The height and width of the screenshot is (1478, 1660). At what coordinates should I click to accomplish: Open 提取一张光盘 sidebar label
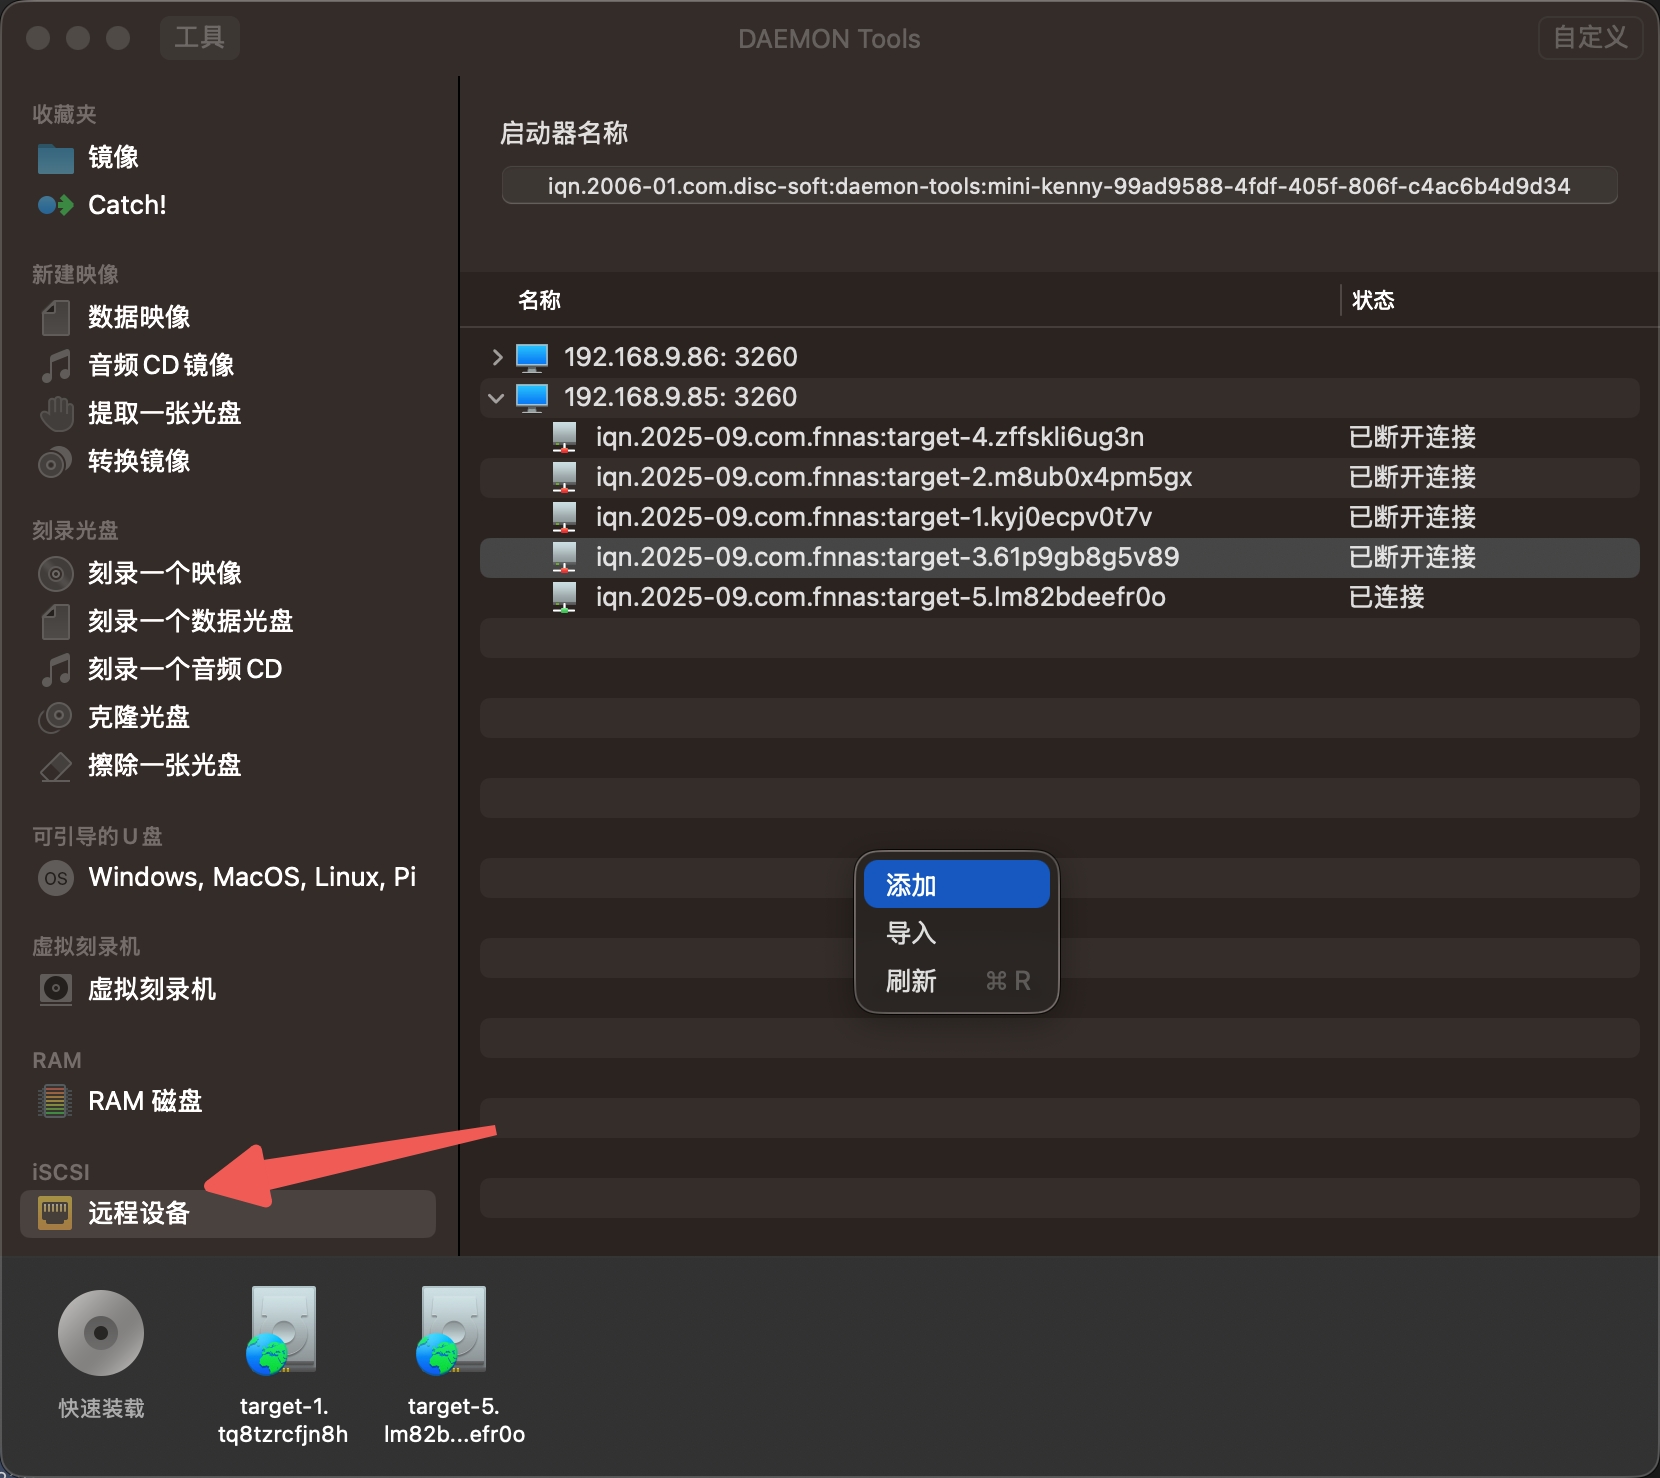click(165, 413)
